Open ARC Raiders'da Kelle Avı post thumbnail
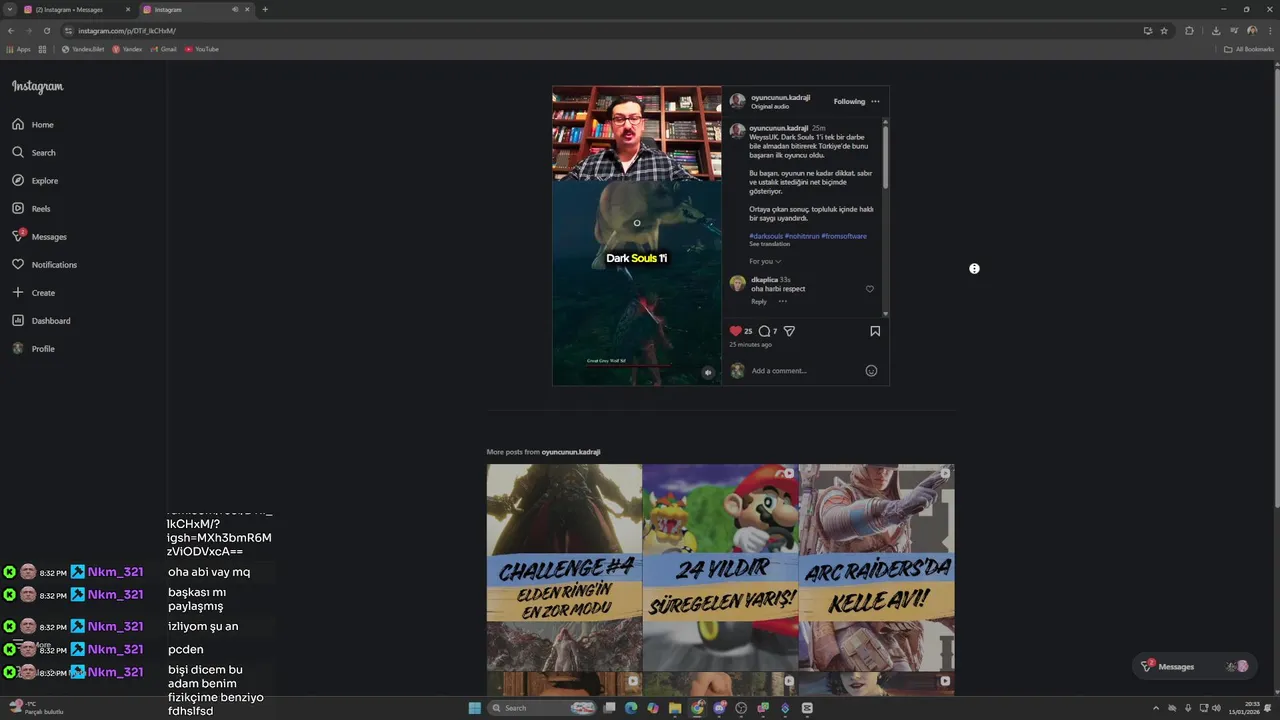Image resolution: width=1280 pixels, height=720 pixels. [x=876, y=567]
